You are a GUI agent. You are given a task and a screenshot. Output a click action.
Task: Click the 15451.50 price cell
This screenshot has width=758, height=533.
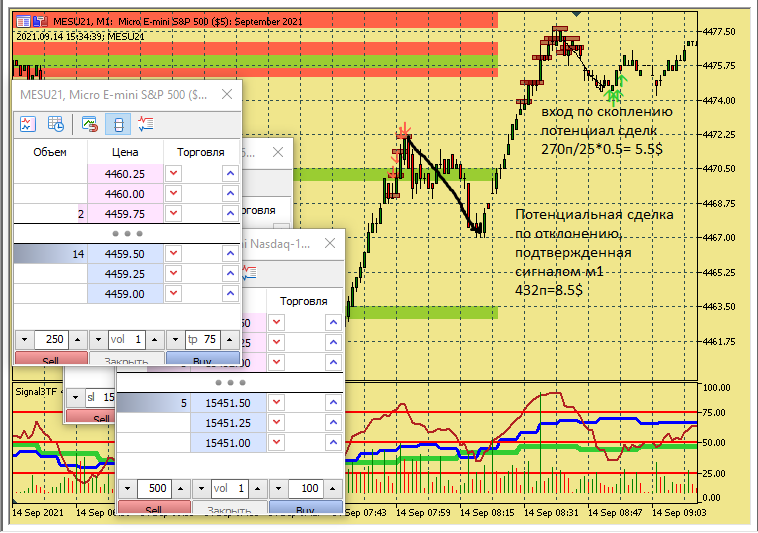[228, 403]
